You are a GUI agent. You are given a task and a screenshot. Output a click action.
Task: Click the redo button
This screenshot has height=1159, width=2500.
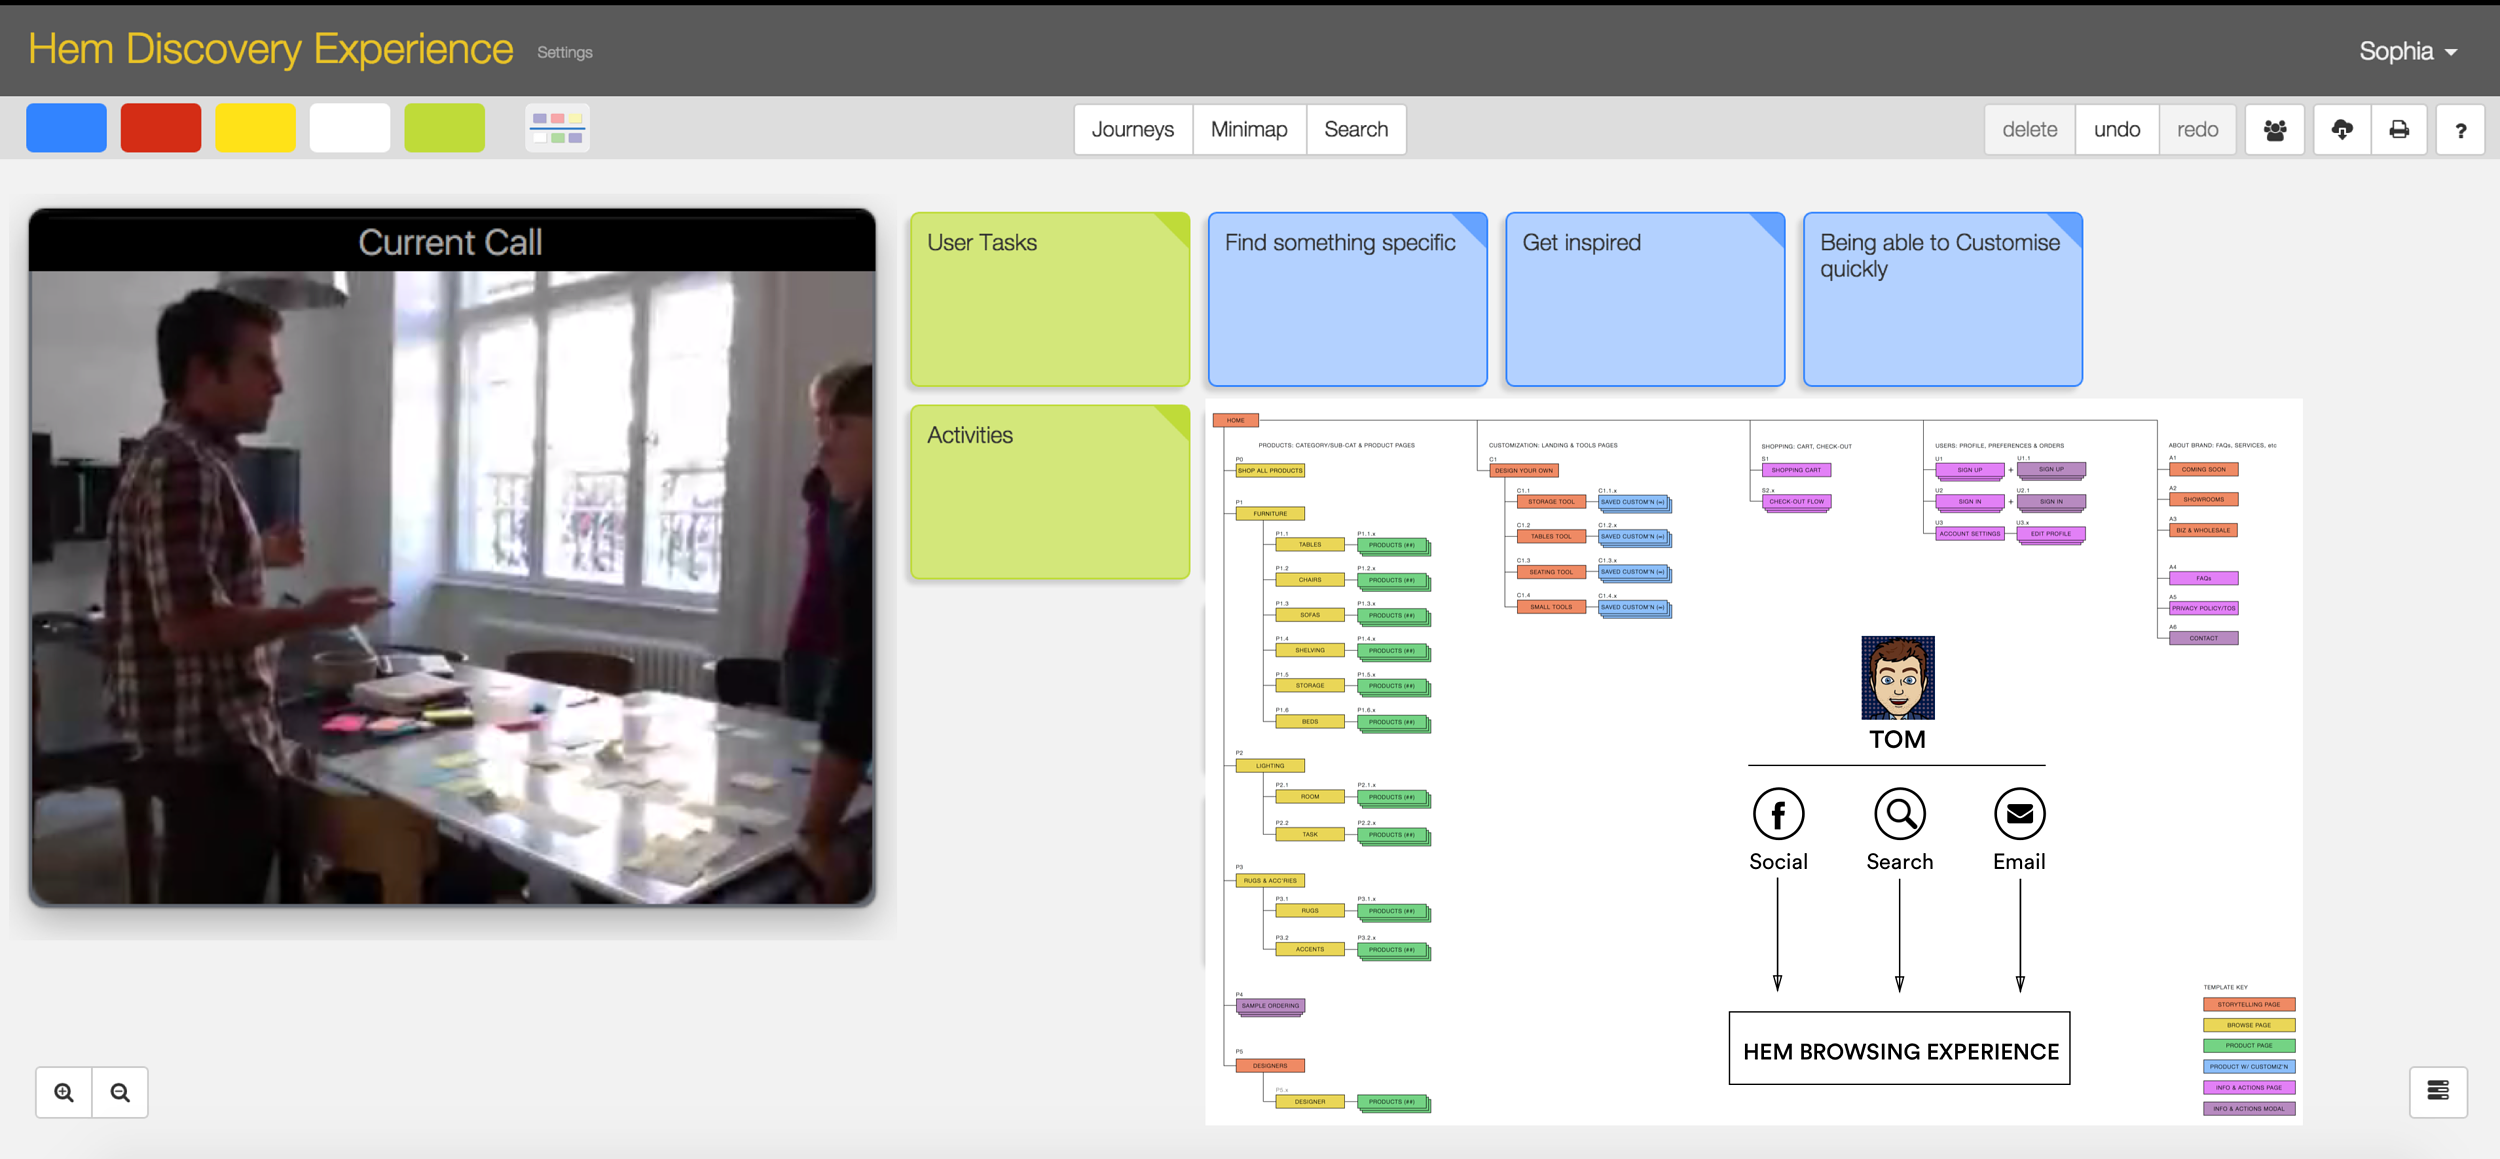pyautogui.click(x=2196, y=128)
